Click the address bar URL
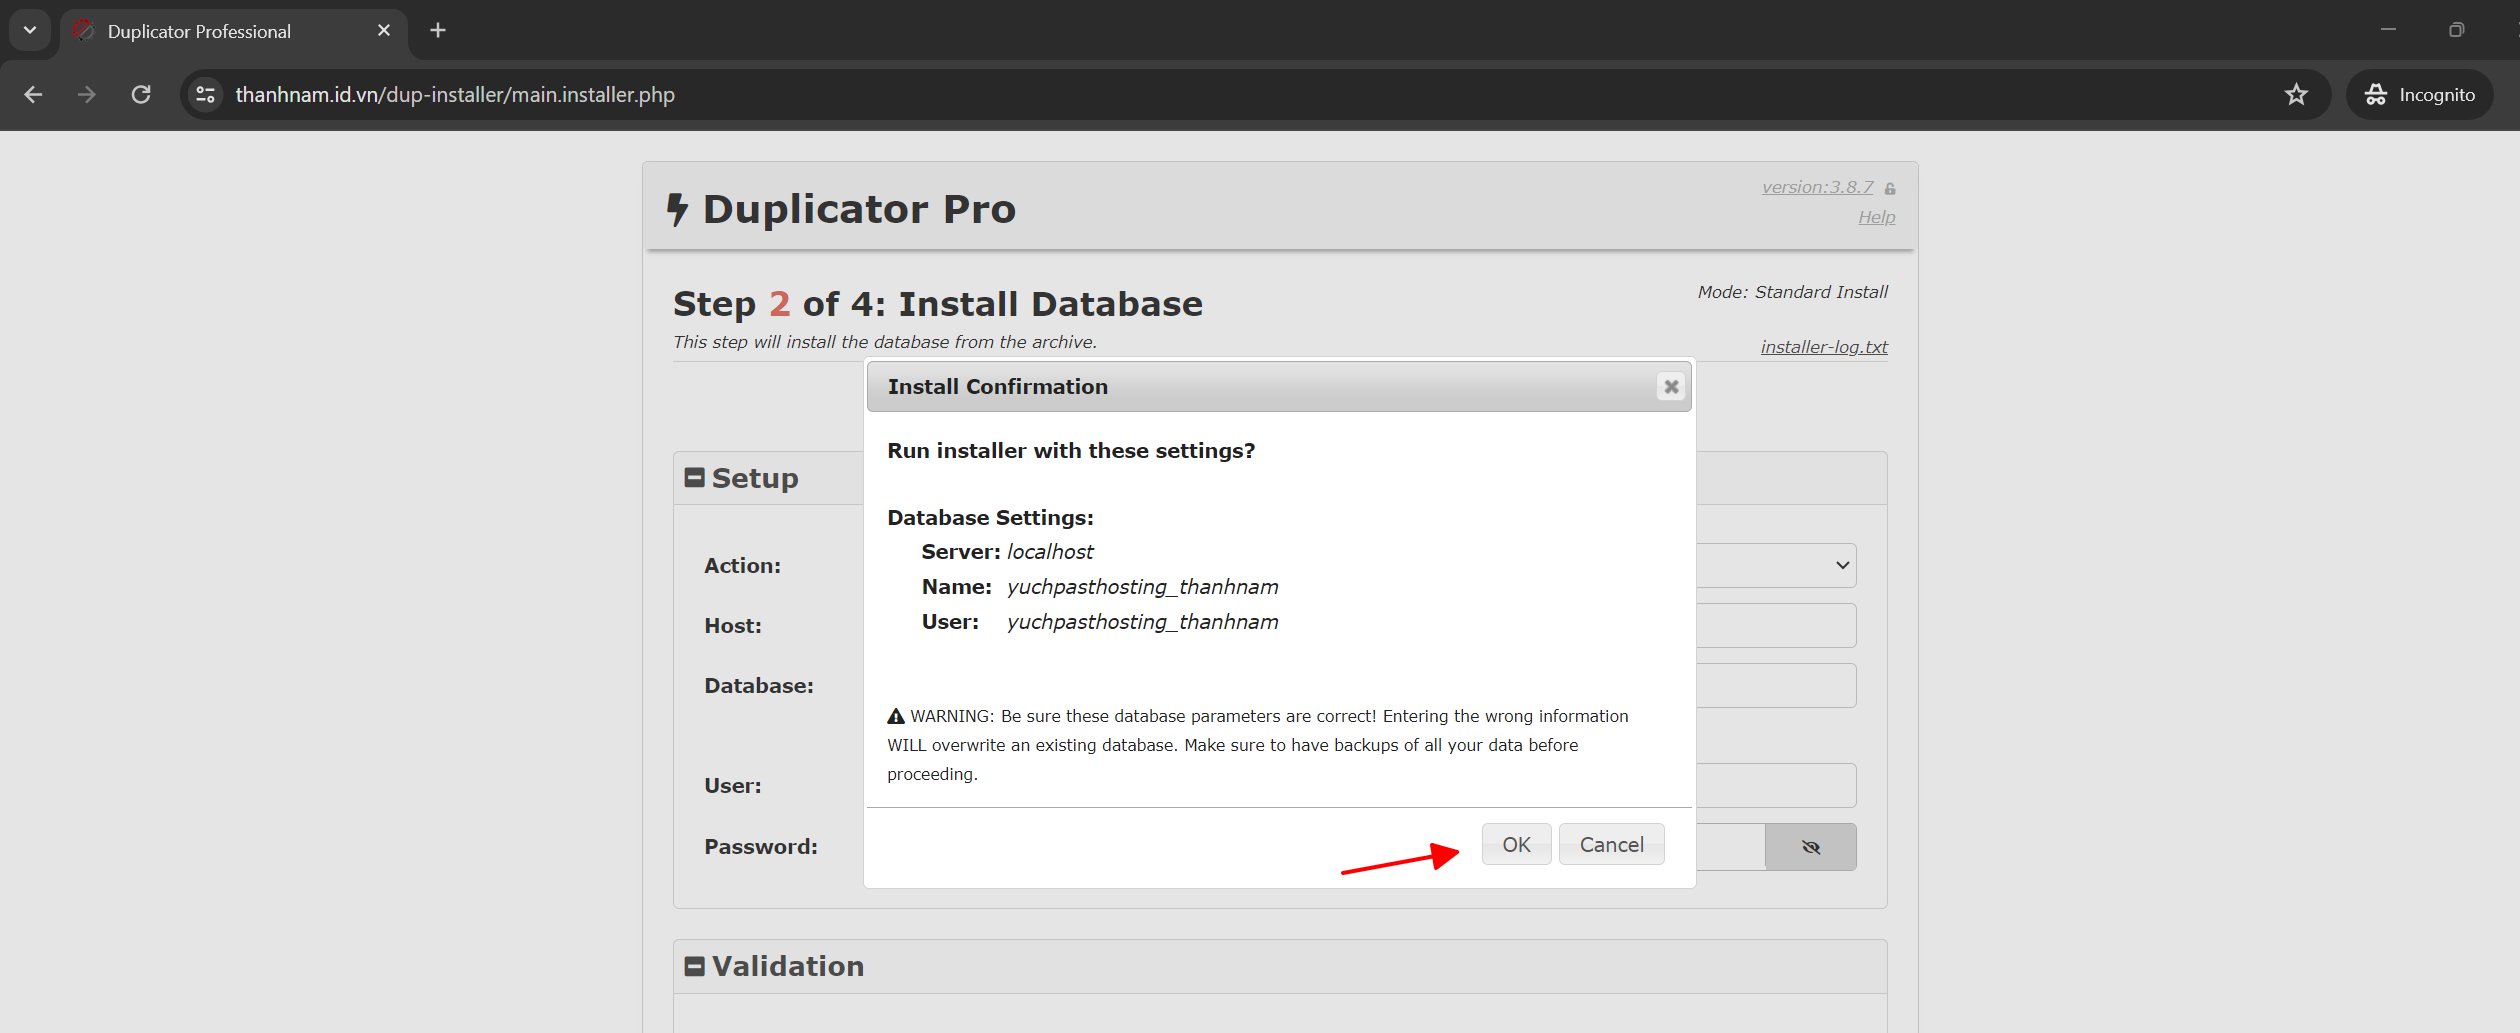The width and height of the screenshot is (2520, 1033). click(455, 95)
